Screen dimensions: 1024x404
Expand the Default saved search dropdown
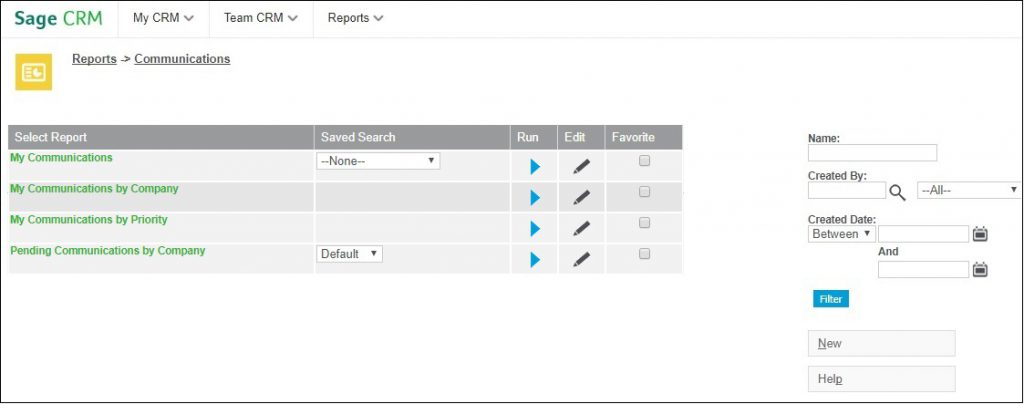[349, 254]
